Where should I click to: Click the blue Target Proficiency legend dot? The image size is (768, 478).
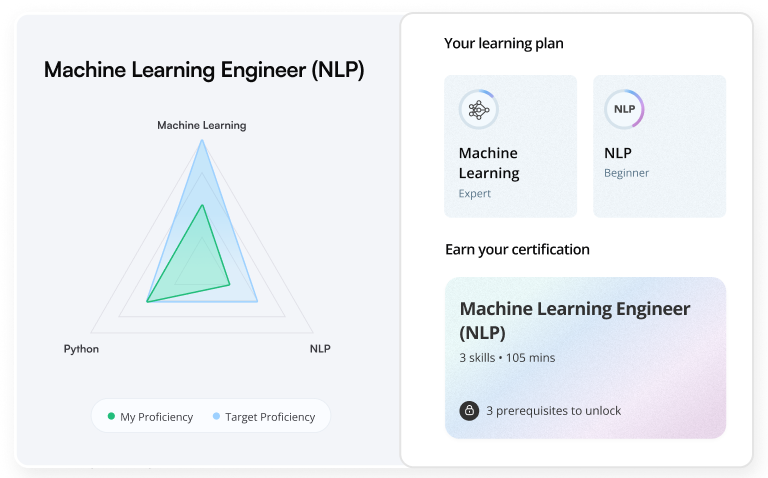click(216, 416)
